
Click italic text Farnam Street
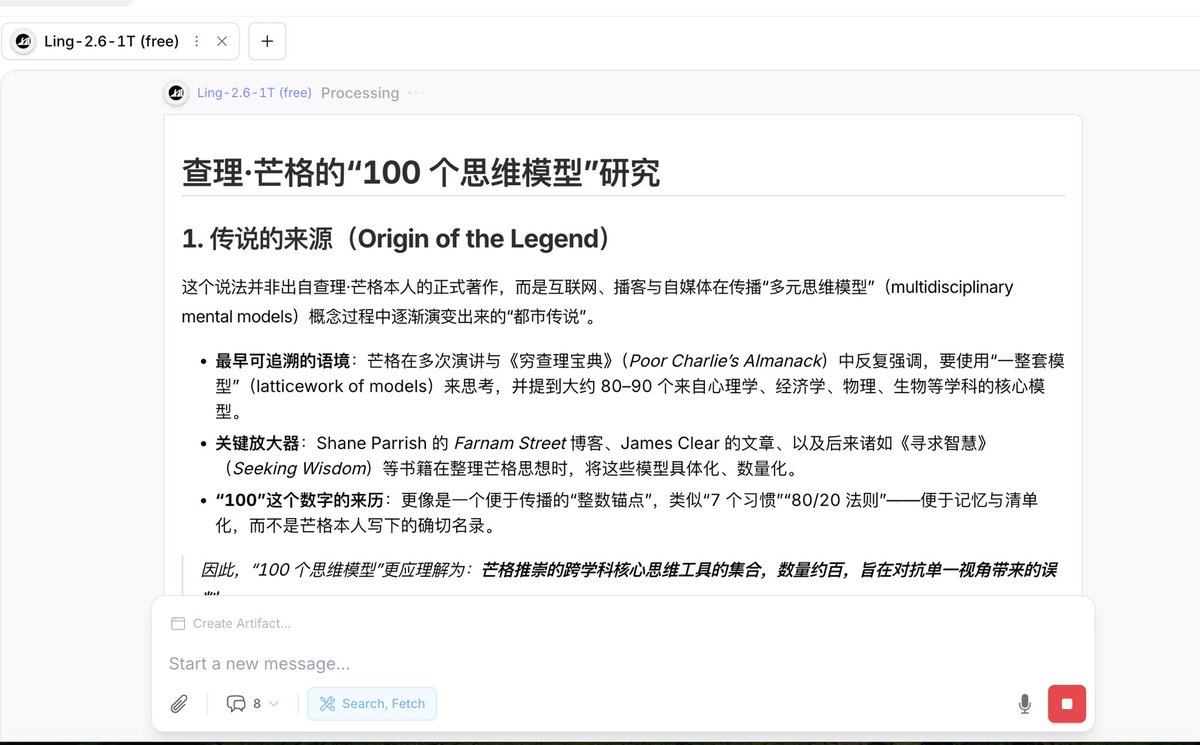coord(510,442)
